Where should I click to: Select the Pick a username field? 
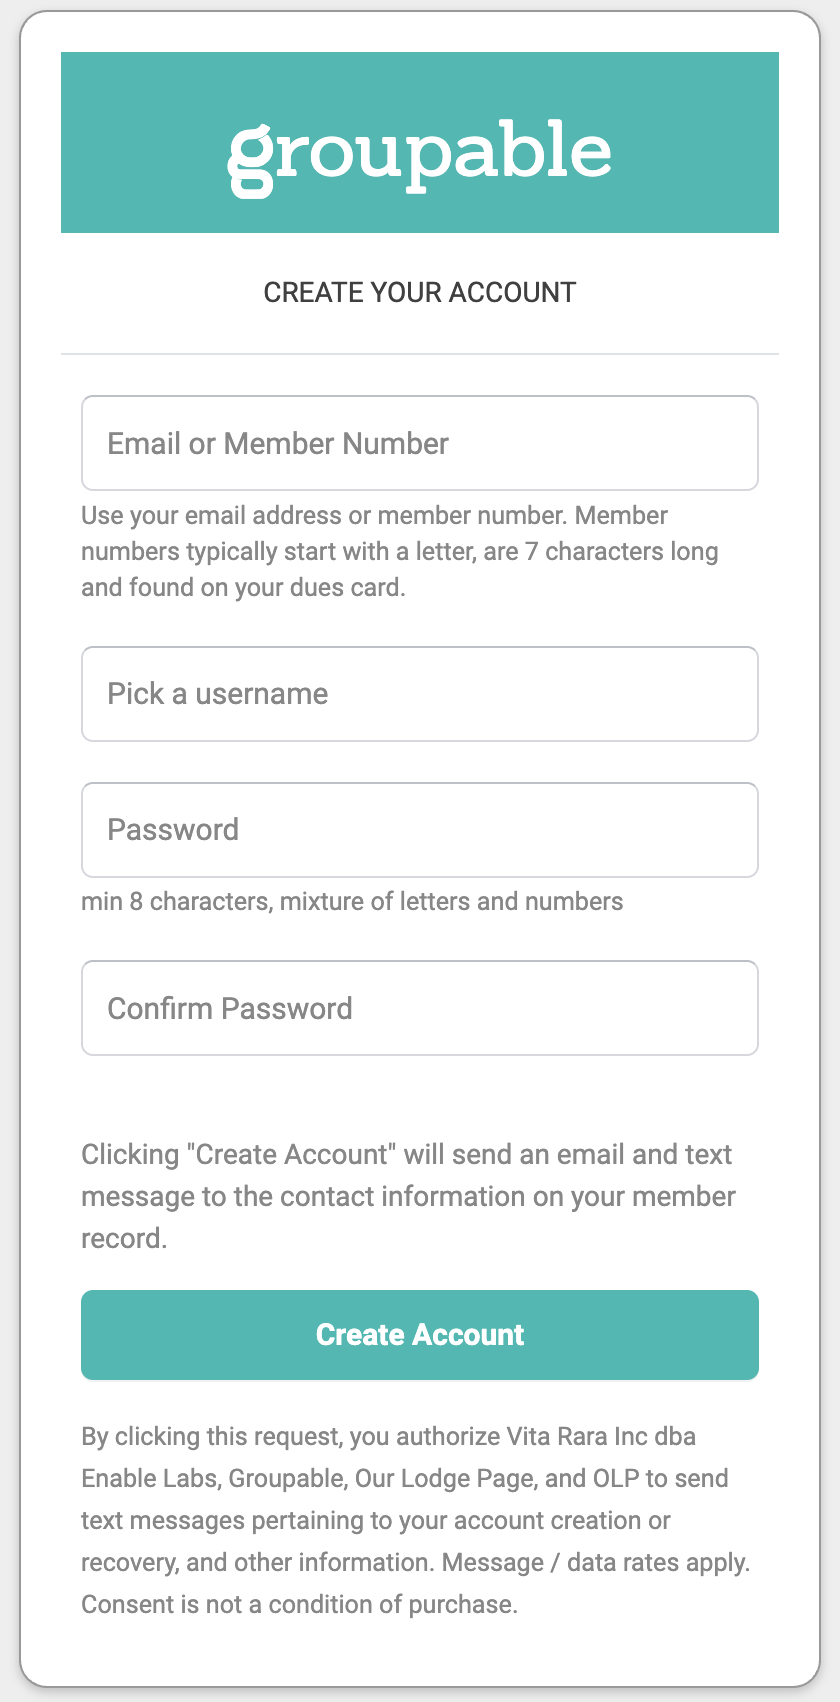click(420, 694)
